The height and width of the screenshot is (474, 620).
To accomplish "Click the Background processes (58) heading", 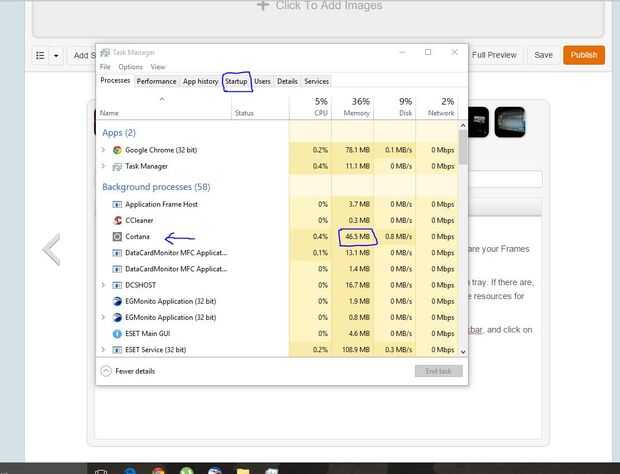I will click(156, 187).
